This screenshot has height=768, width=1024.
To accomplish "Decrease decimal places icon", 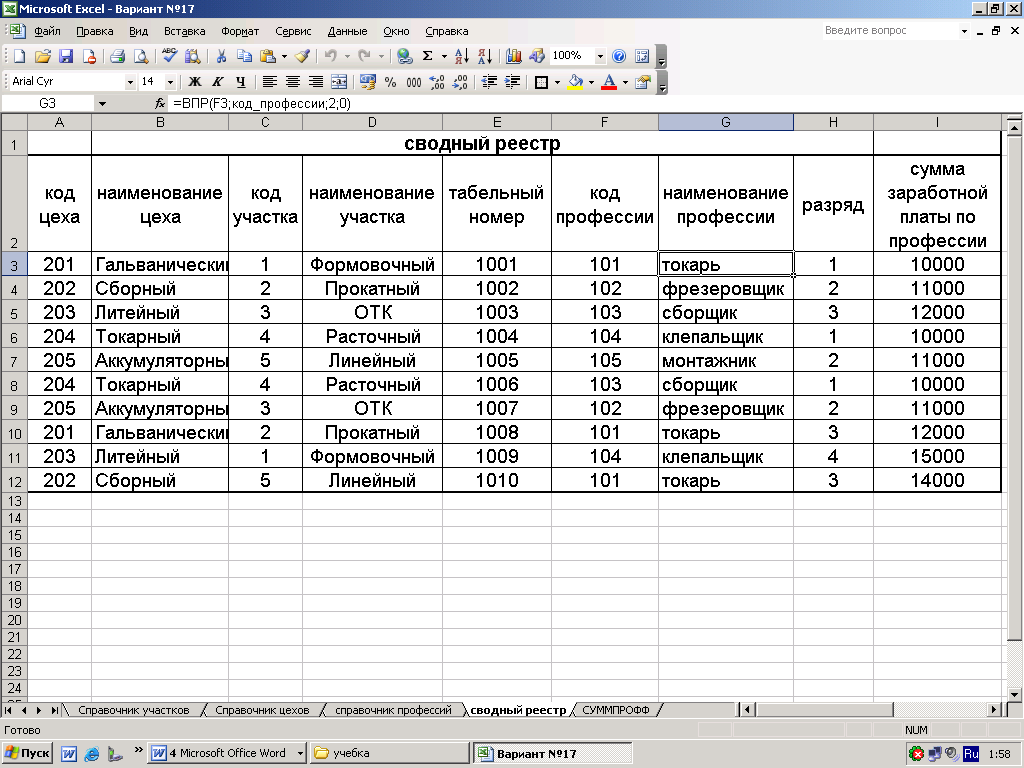I will click(460, 82).
